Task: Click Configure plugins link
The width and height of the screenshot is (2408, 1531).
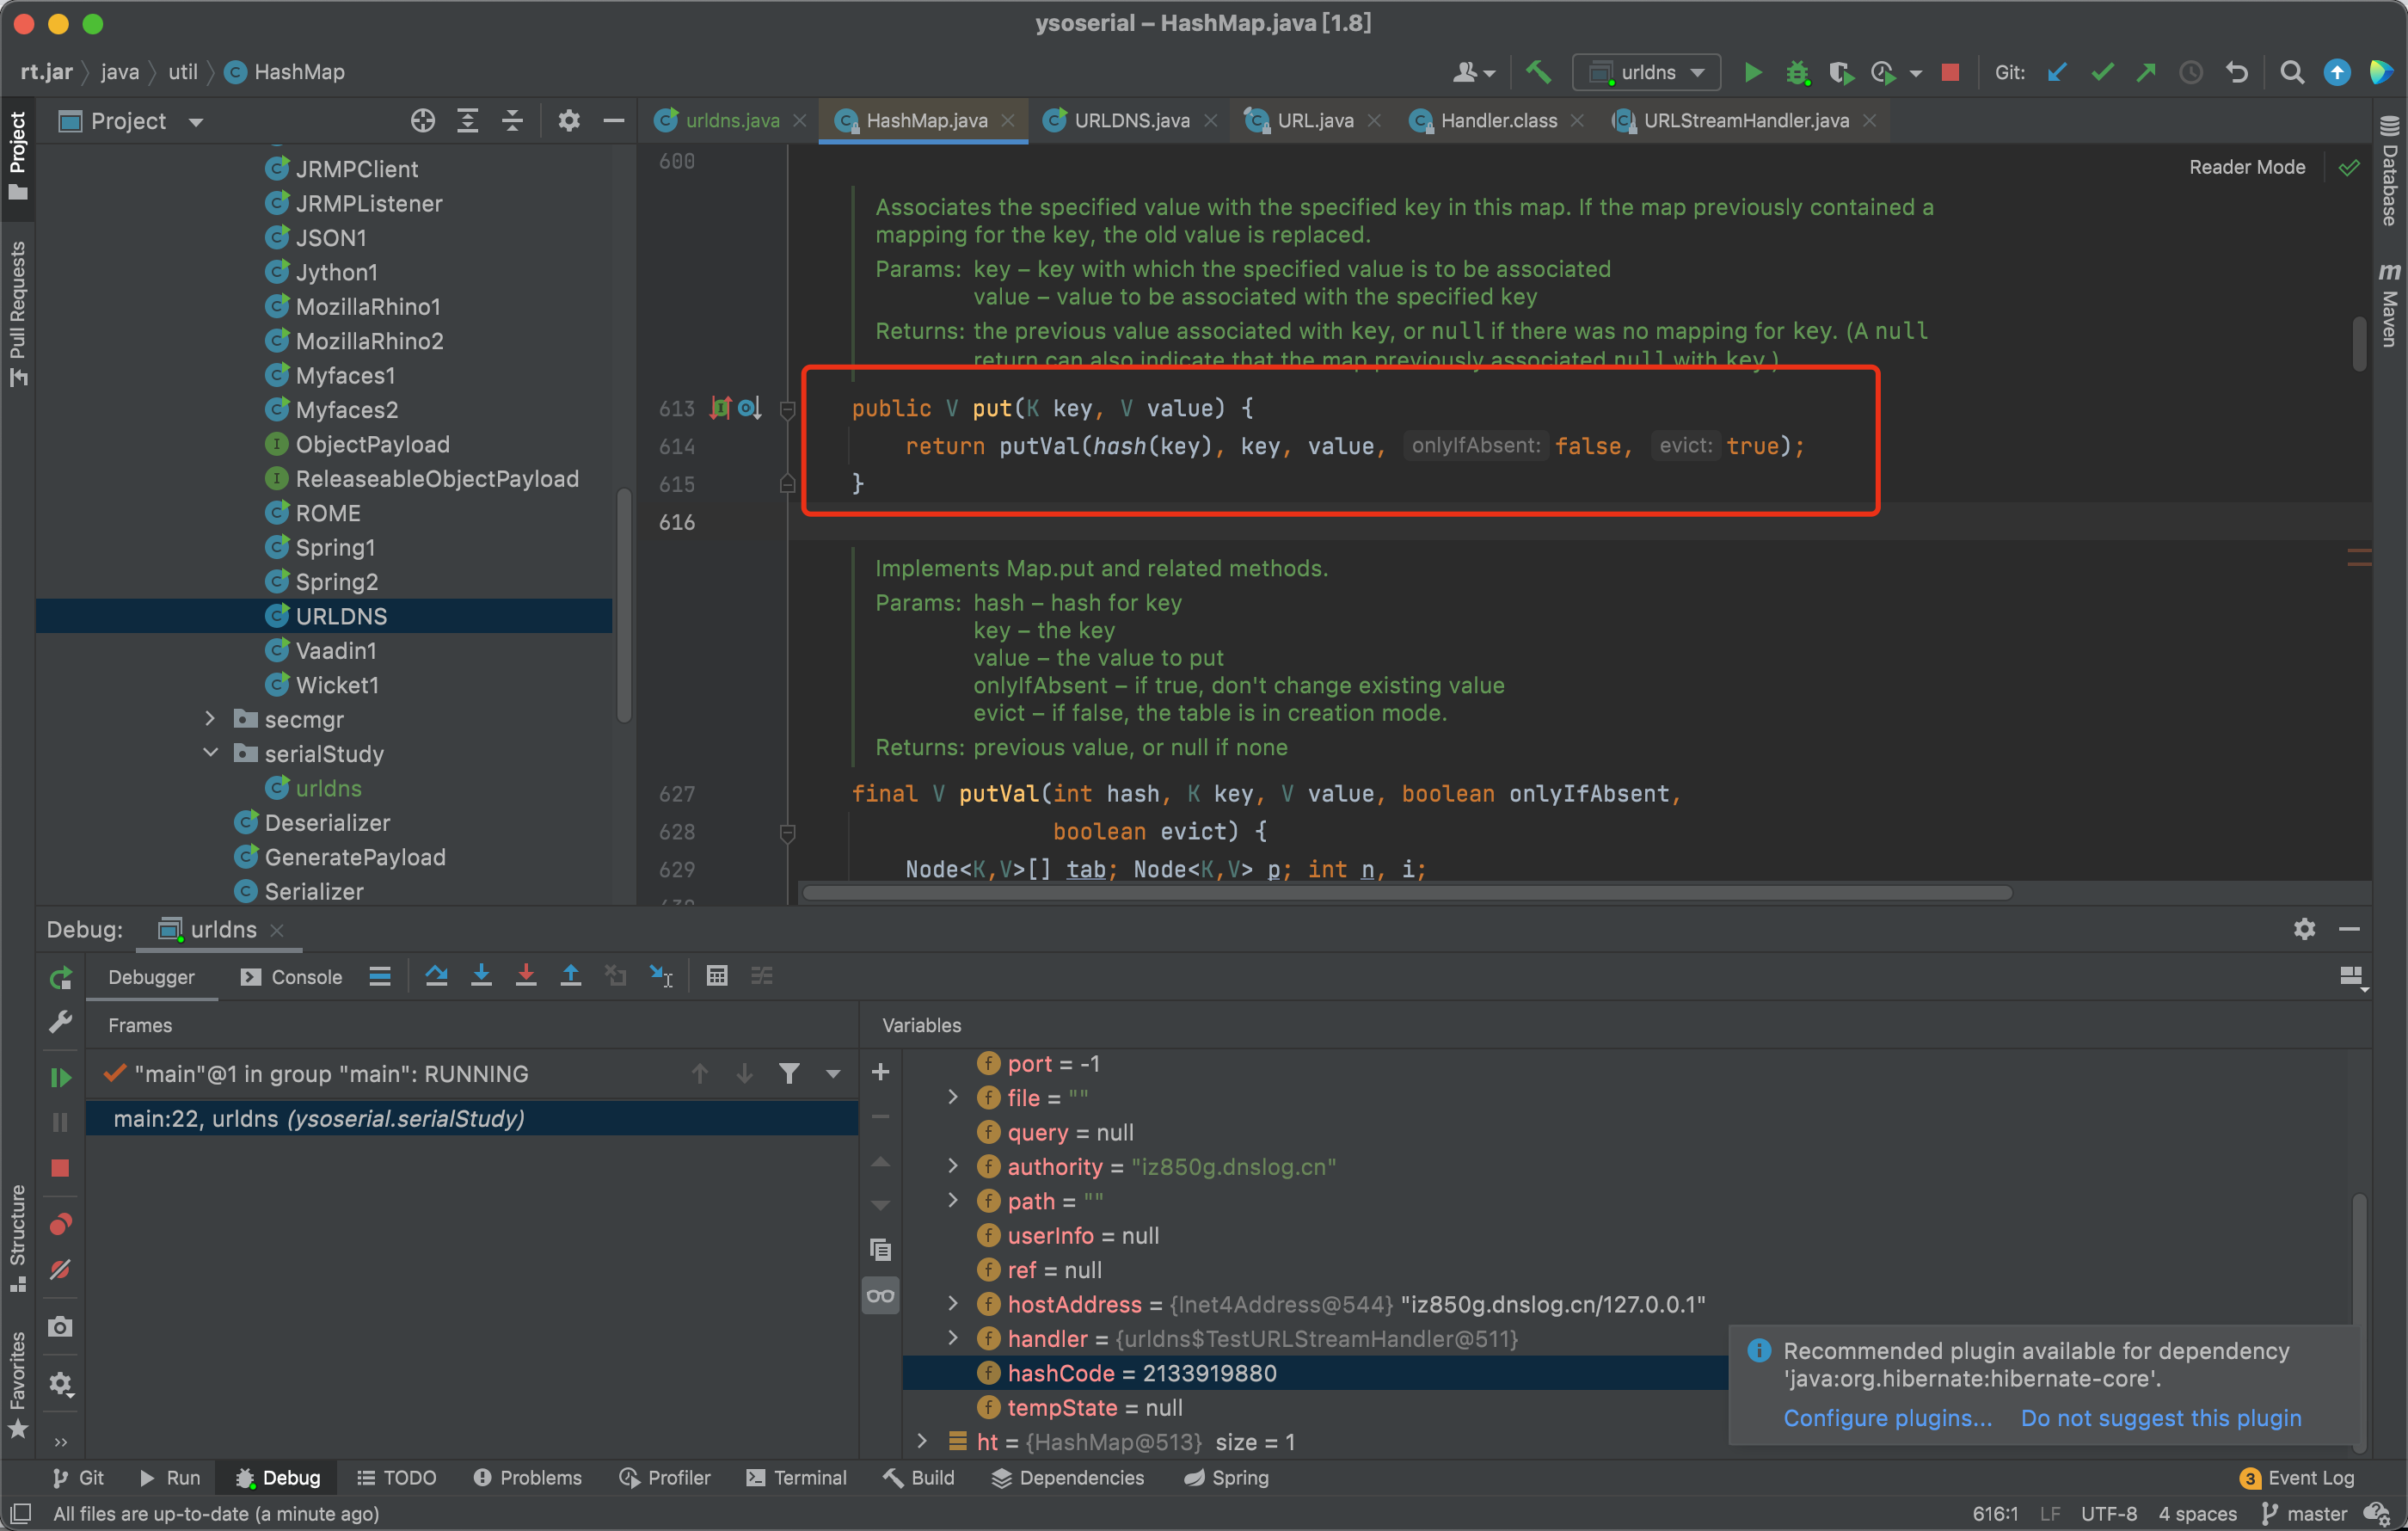Action: tap(1887, 1418)
